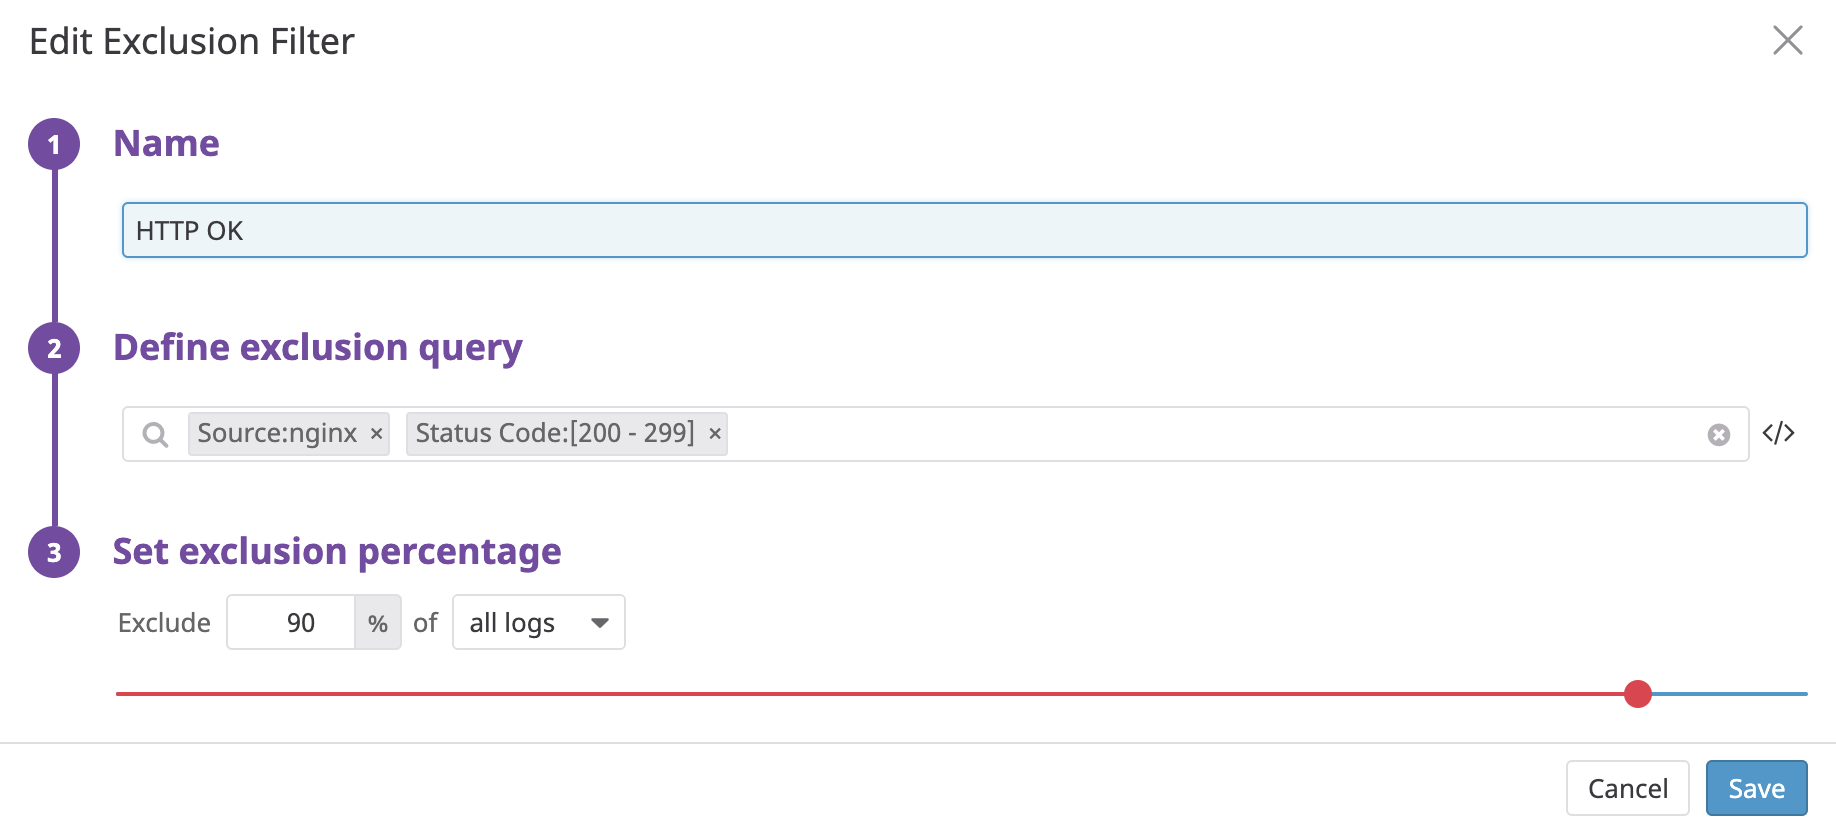
Task: Clear the entire exclusion query
Action: [x=1718, y=434]
